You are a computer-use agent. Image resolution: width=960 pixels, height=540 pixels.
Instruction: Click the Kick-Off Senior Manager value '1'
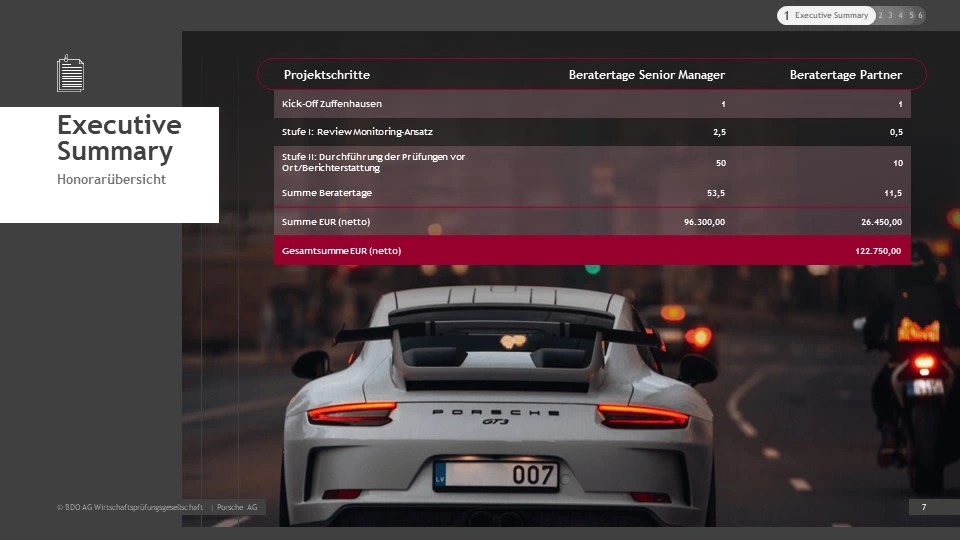[723, 104]
